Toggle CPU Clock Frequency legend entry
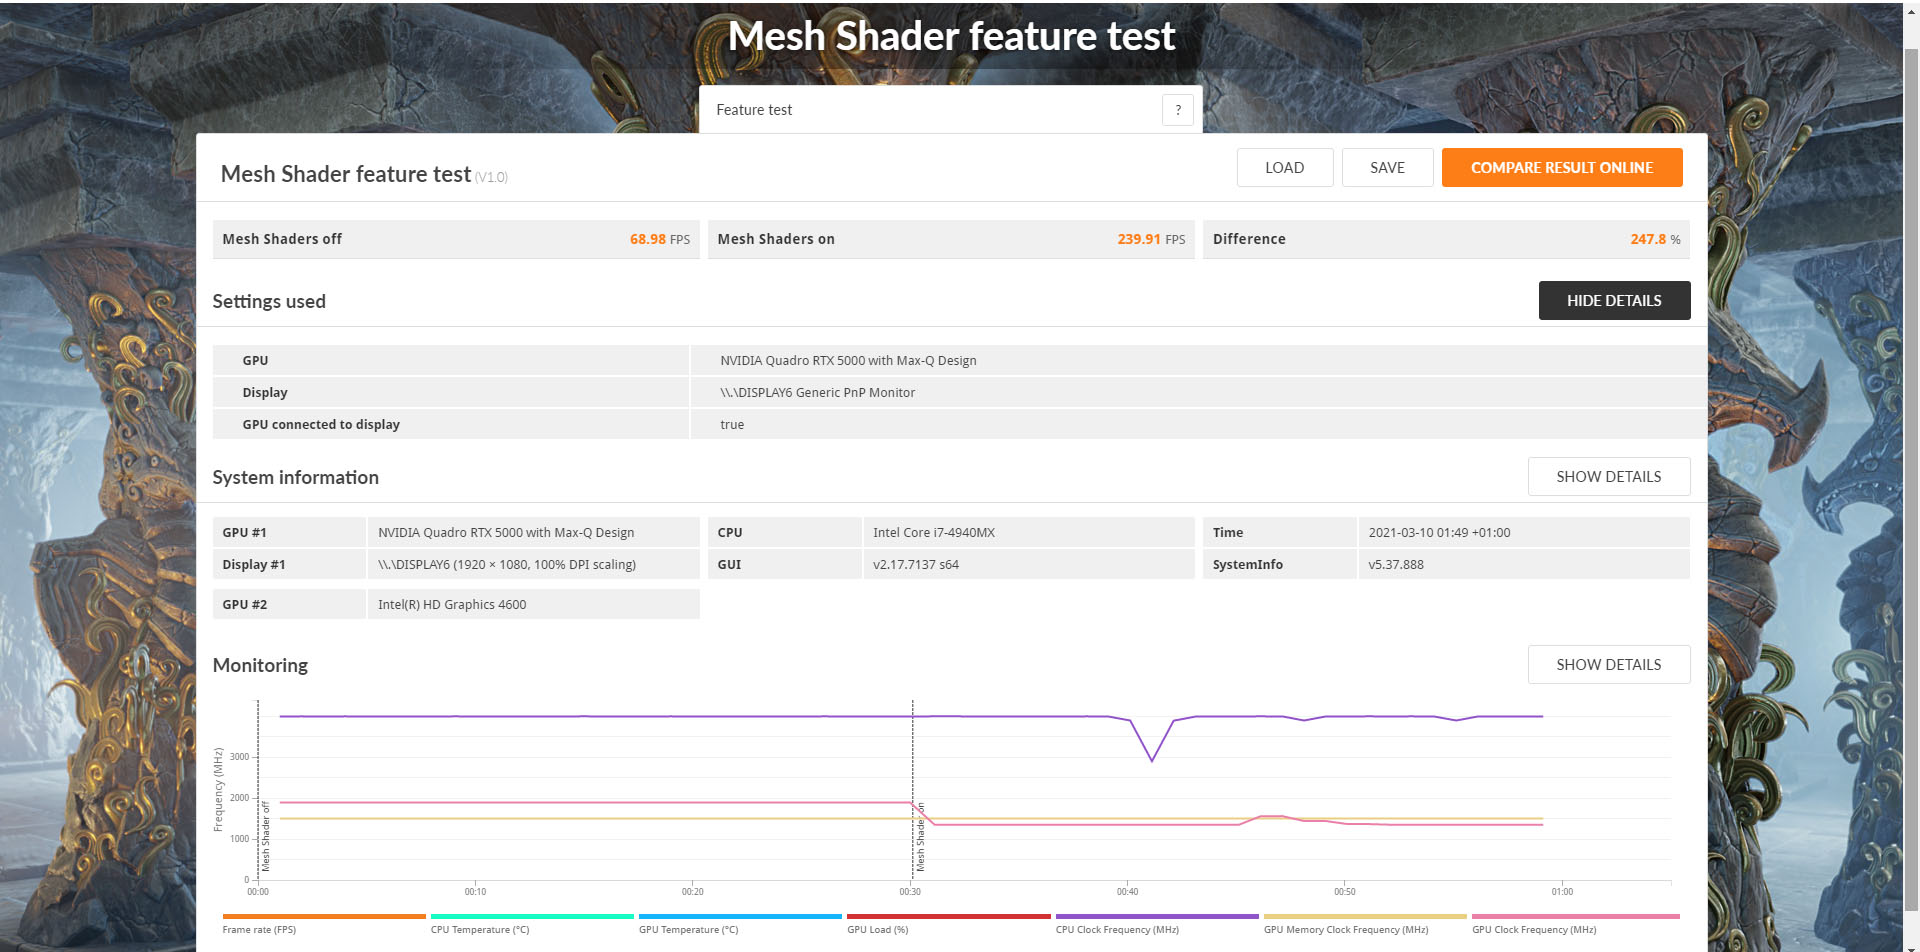The width and height of the screenshot is (1920, 952). click(1156, 923)
